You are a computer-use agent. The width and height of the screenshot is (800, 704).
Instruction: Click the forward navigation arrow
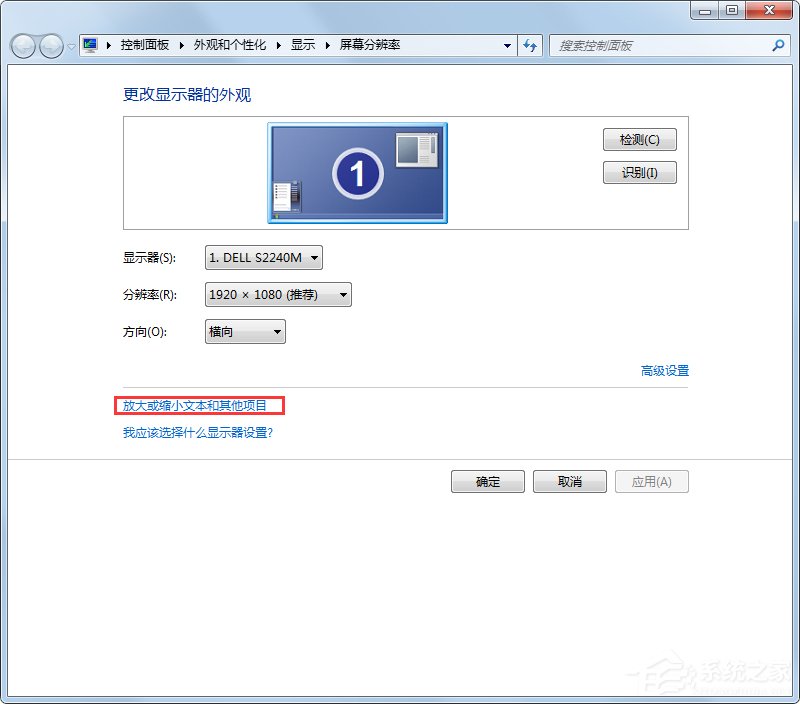(x=50, y=45)
